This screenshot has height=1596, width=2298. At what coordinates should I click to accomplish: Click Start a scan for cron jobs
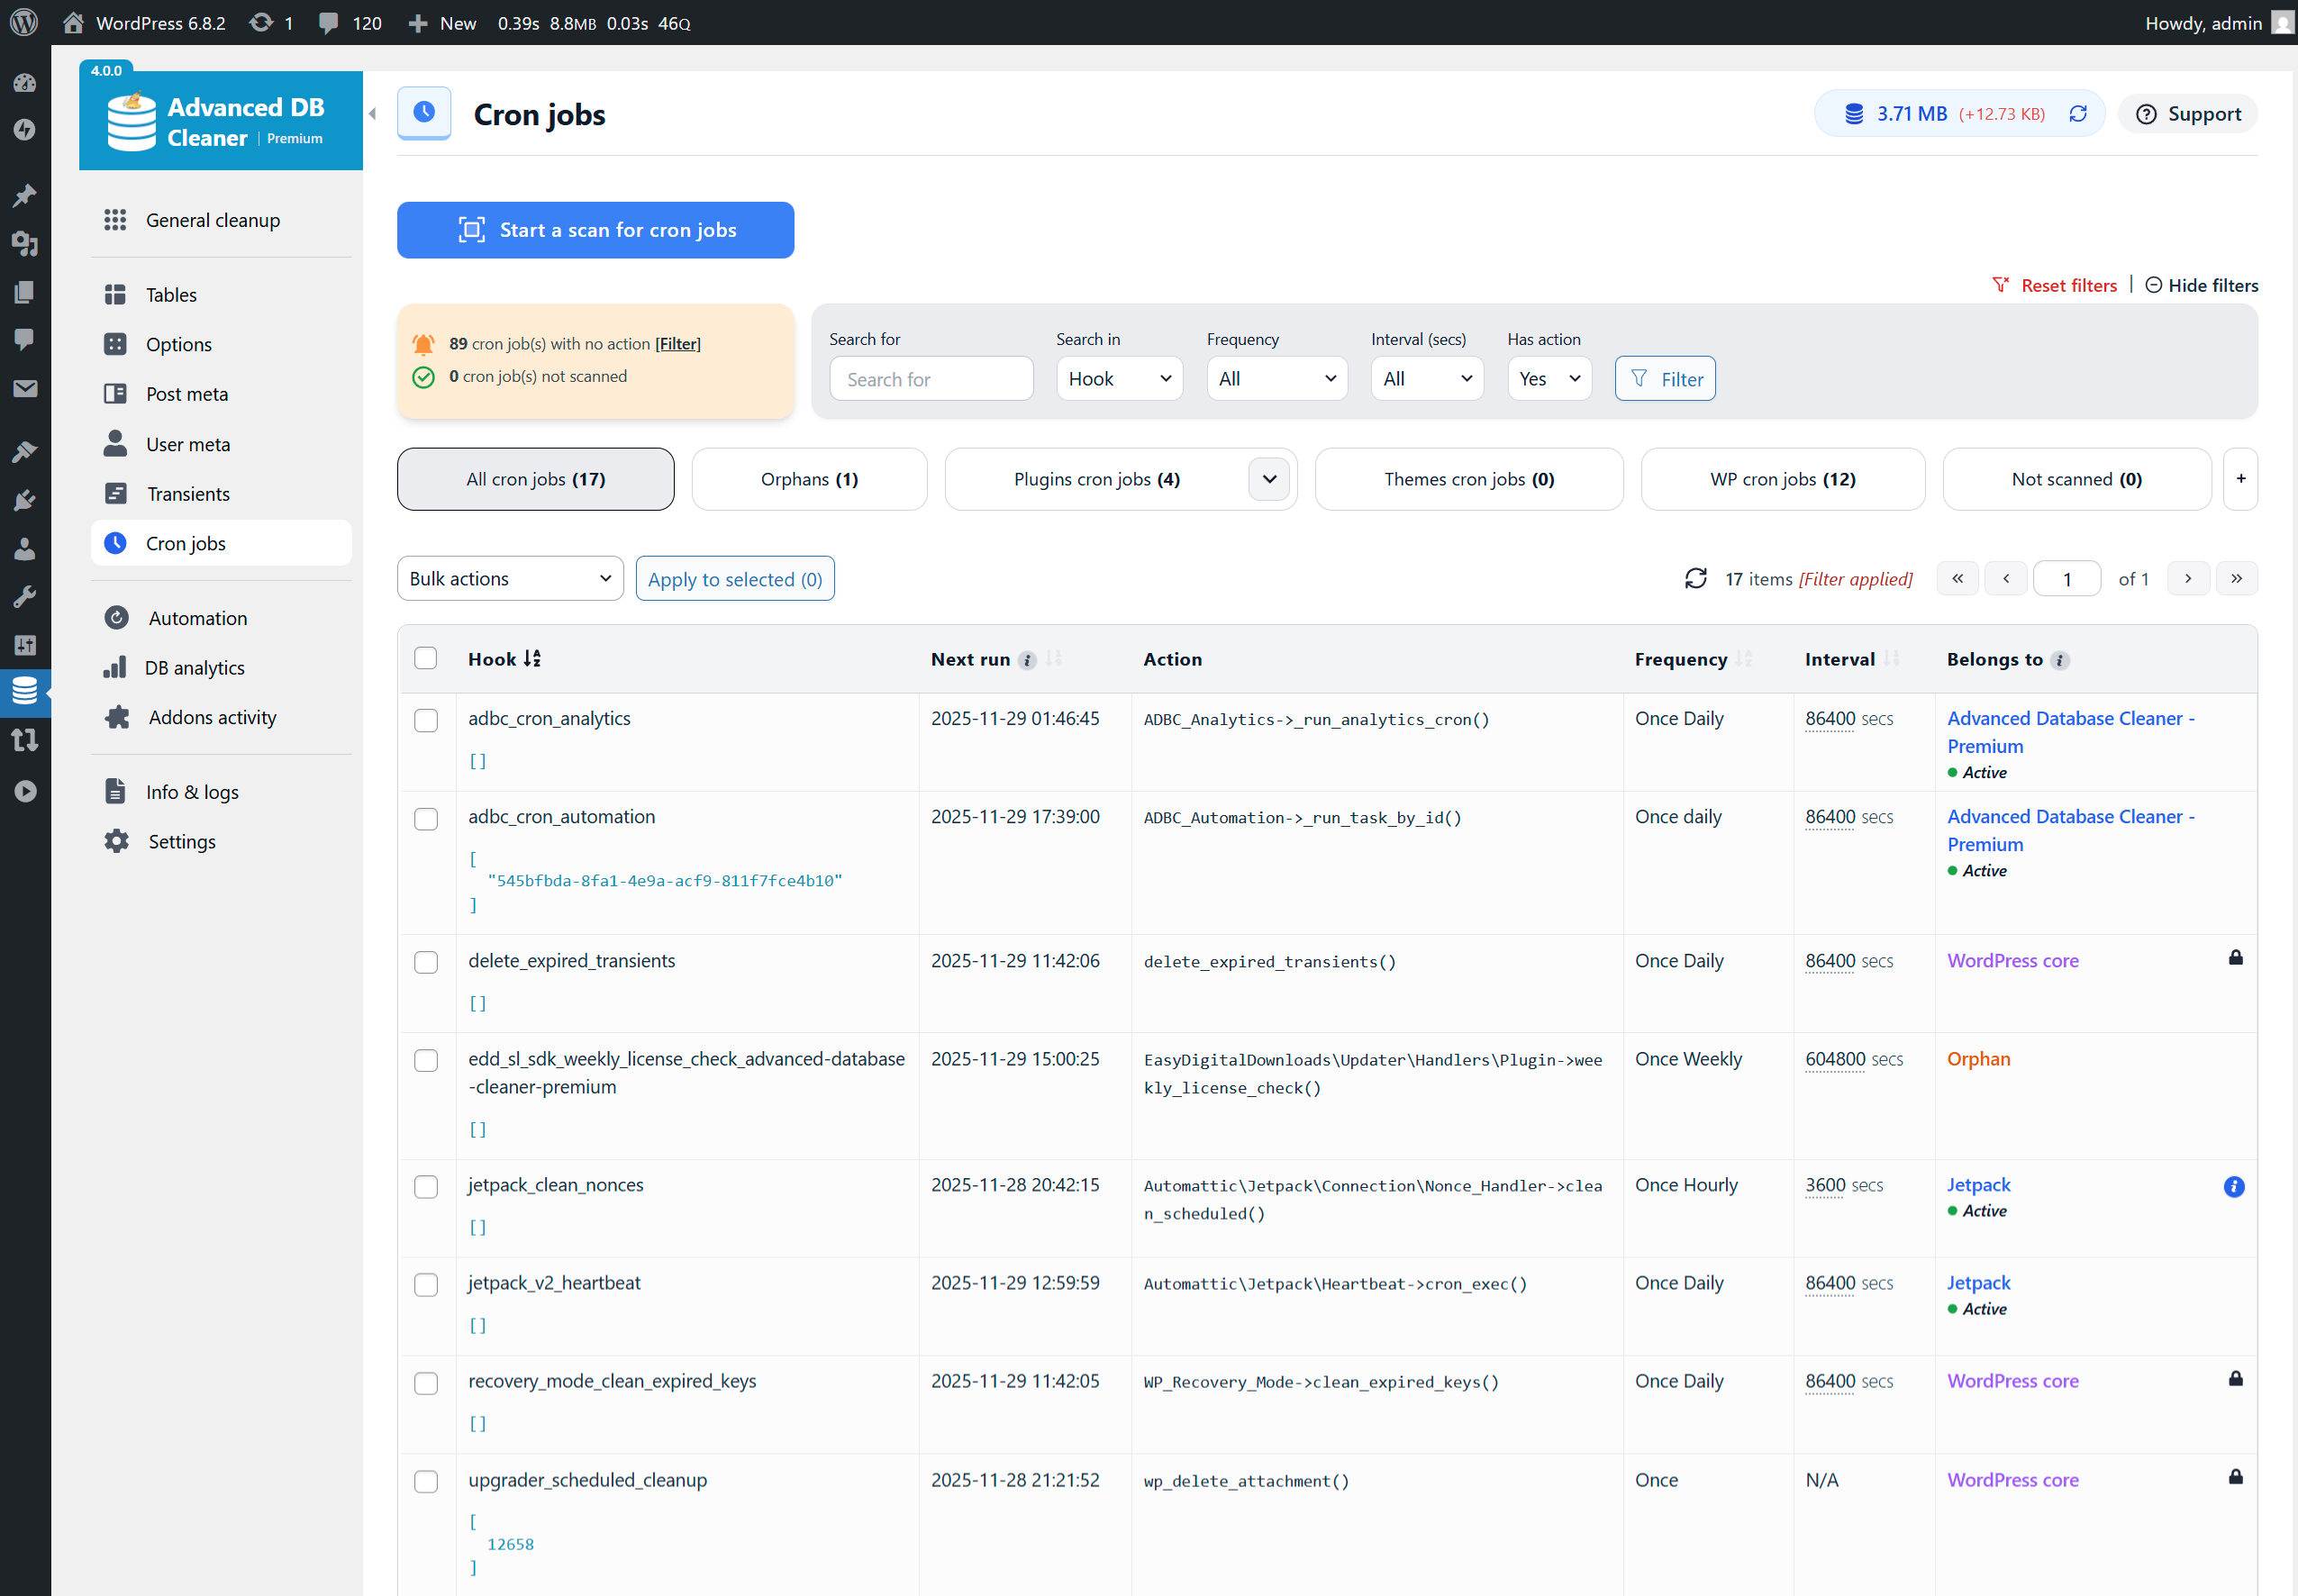click(x=595, y=230)
